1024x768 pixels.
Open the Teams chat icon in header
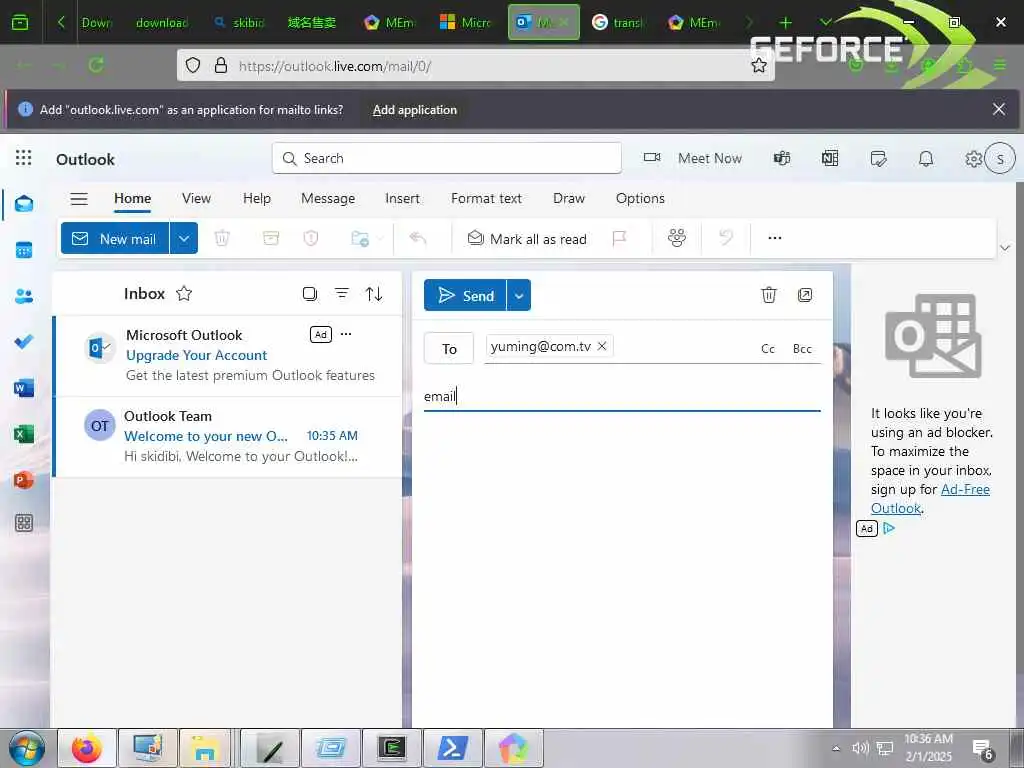782,158
